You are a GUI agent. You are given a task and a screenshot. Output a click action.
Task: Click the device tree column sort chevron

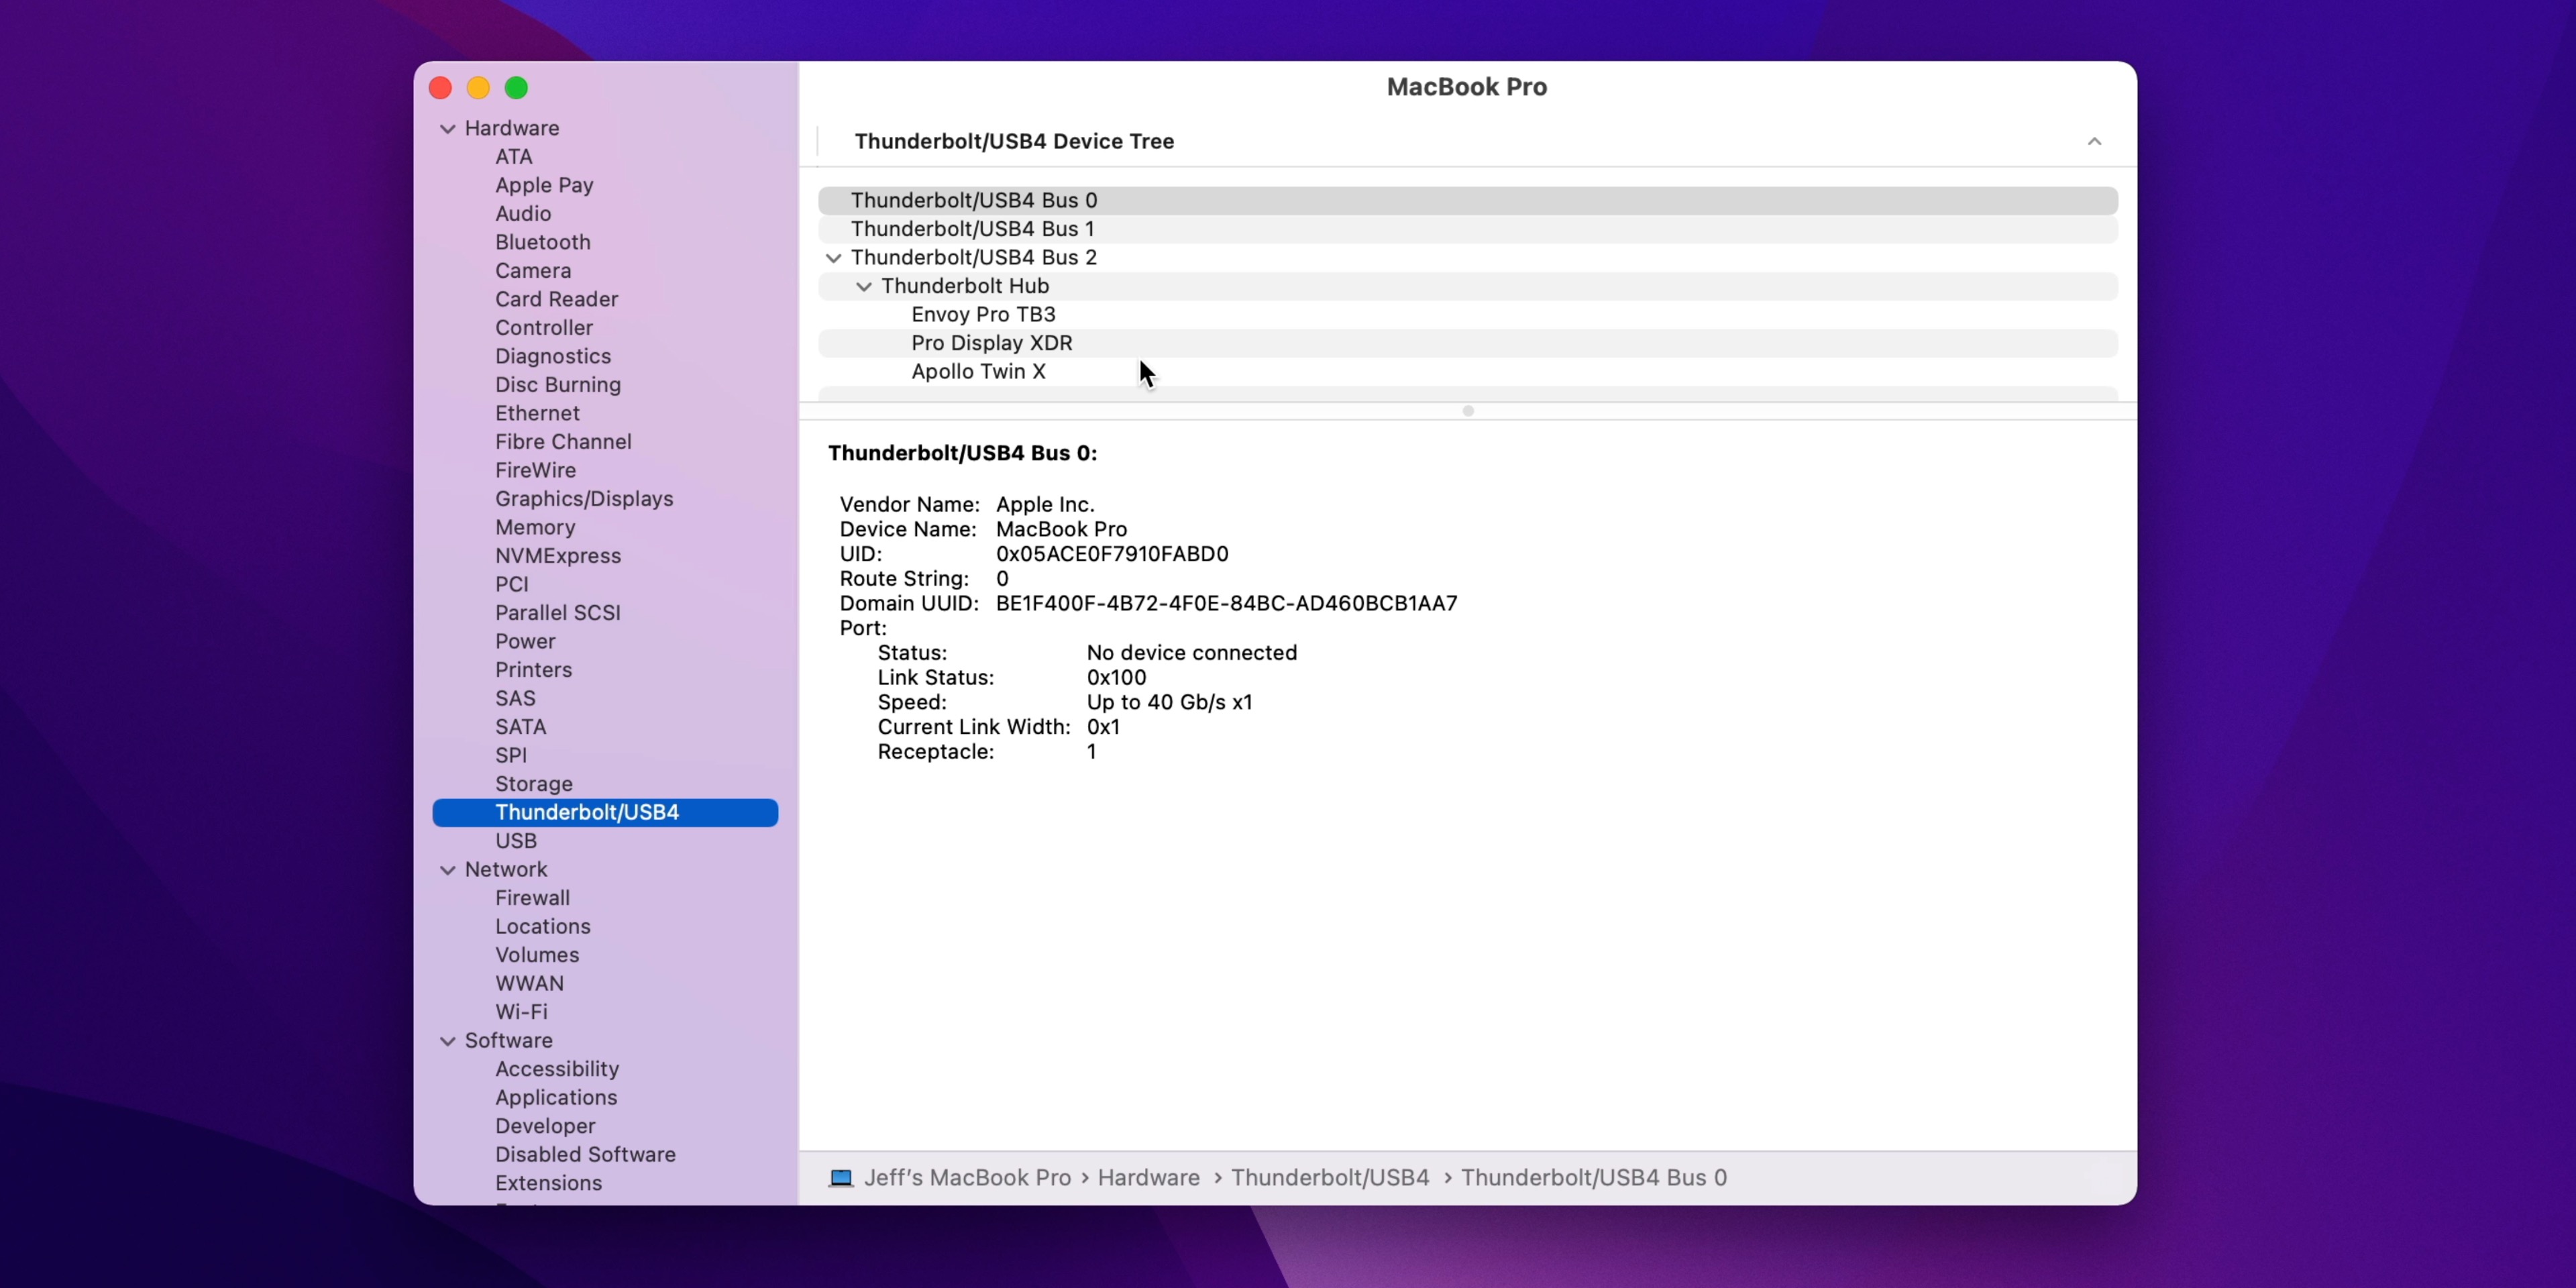point(2094,142)
